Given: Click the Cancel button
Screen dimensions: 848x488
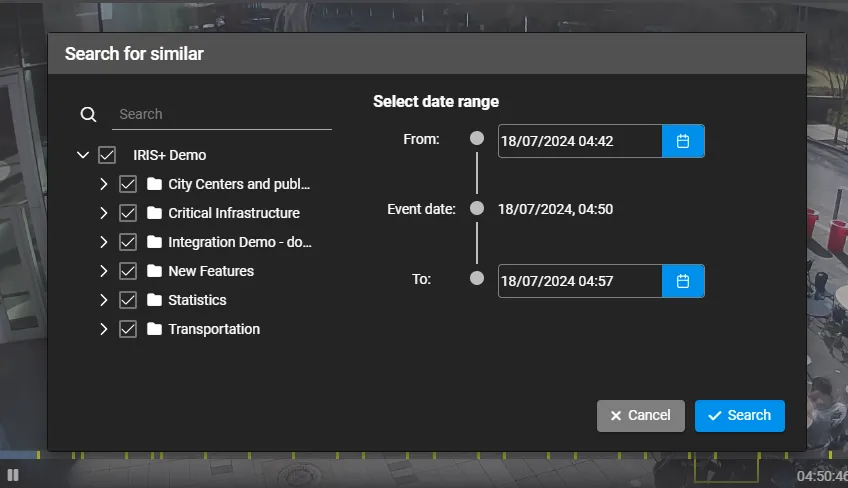Looking at the screenshot, I should tap(641, 416).
